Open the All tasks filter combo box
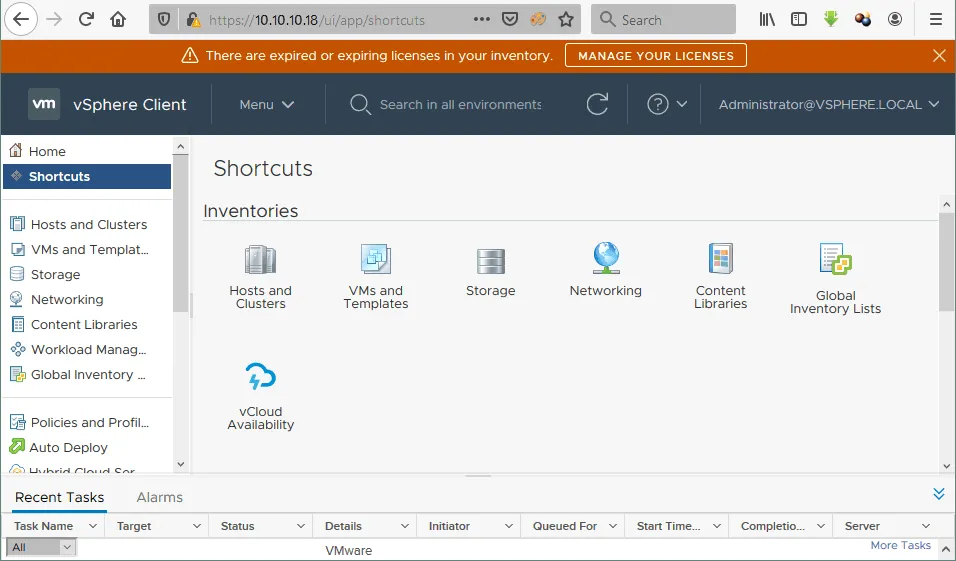Screen dimensions: 956x561 tap(41, 547)
